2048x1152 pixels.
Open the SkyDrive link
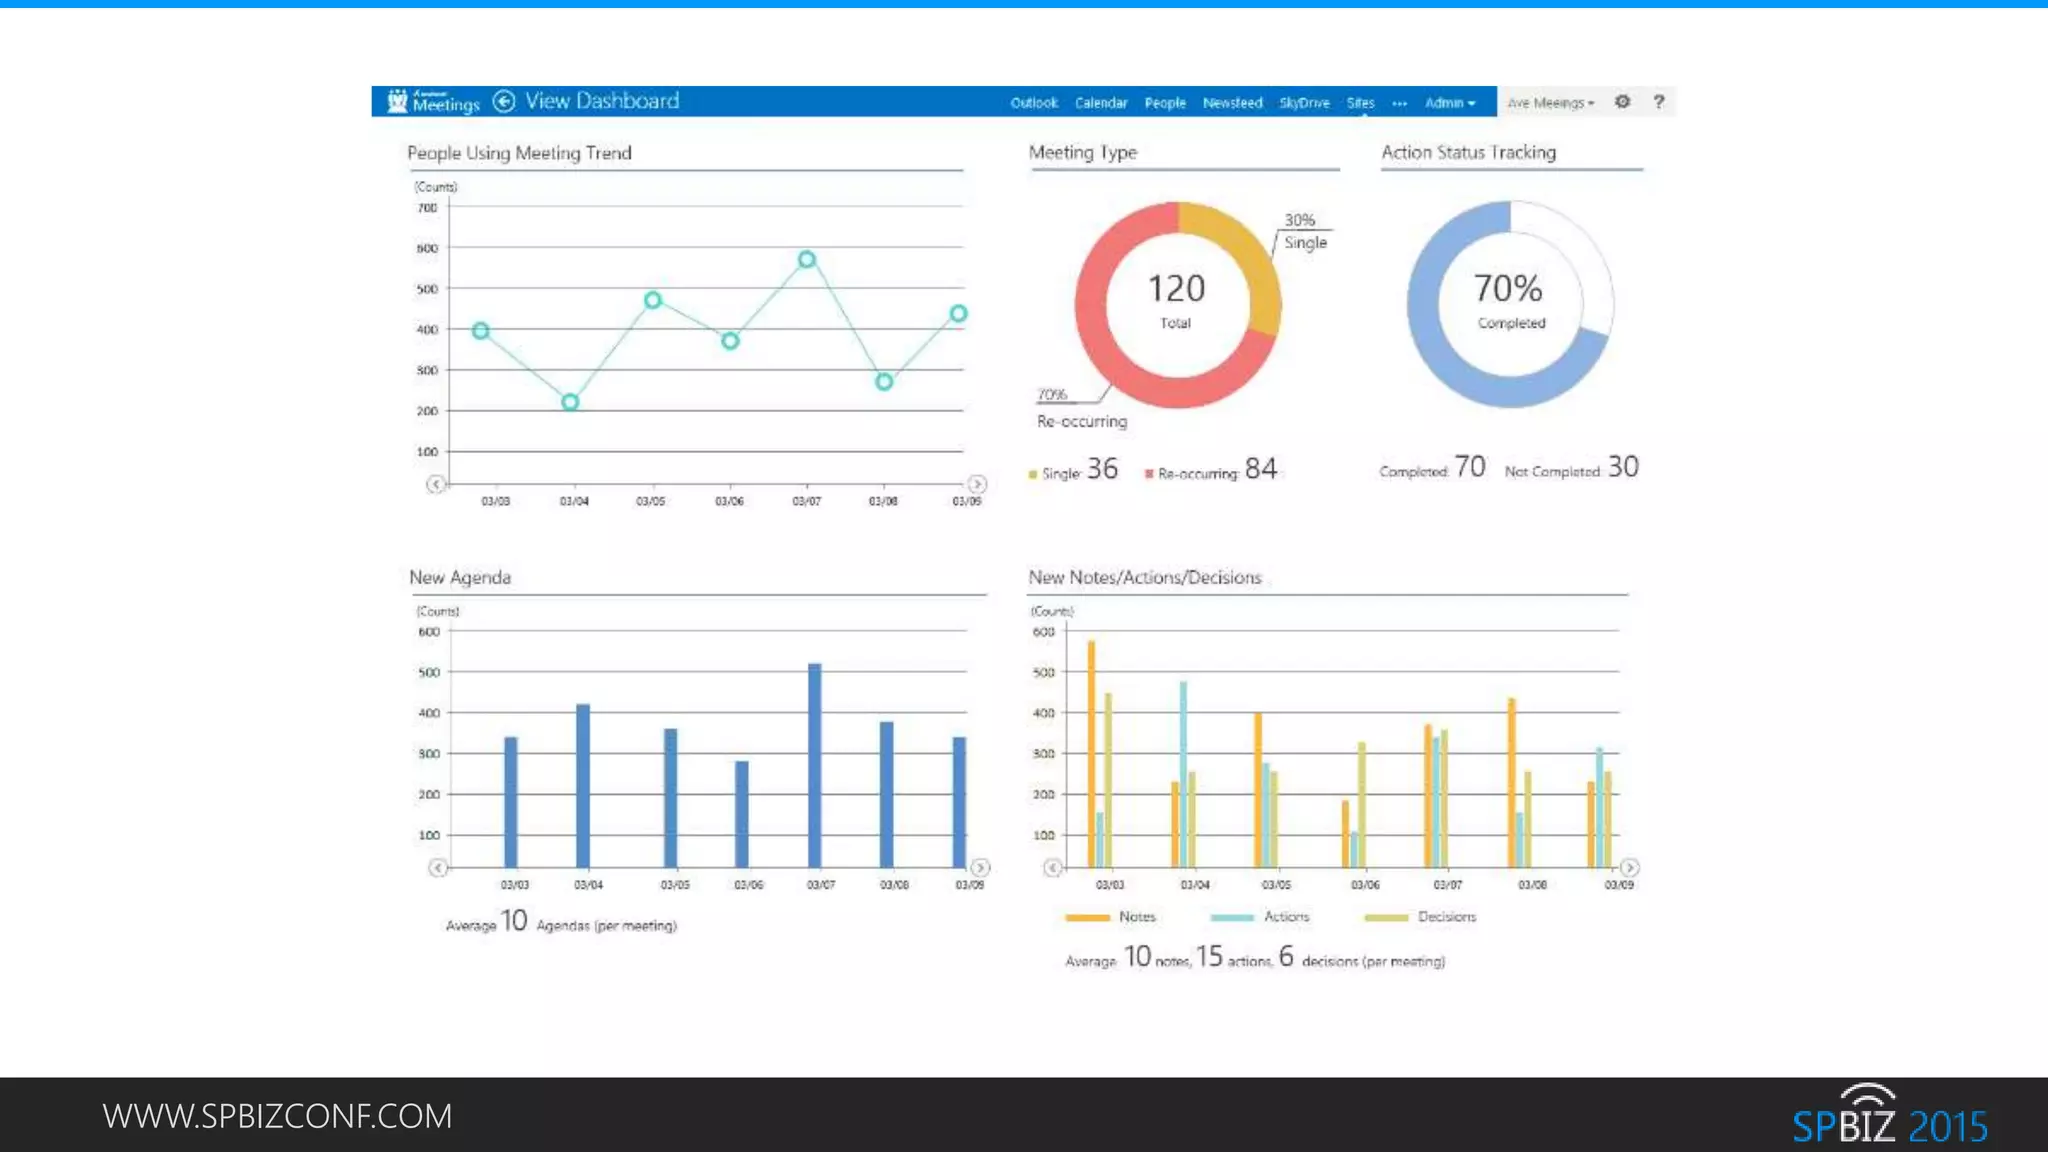pyautogui.click(x=1304, y=103)
